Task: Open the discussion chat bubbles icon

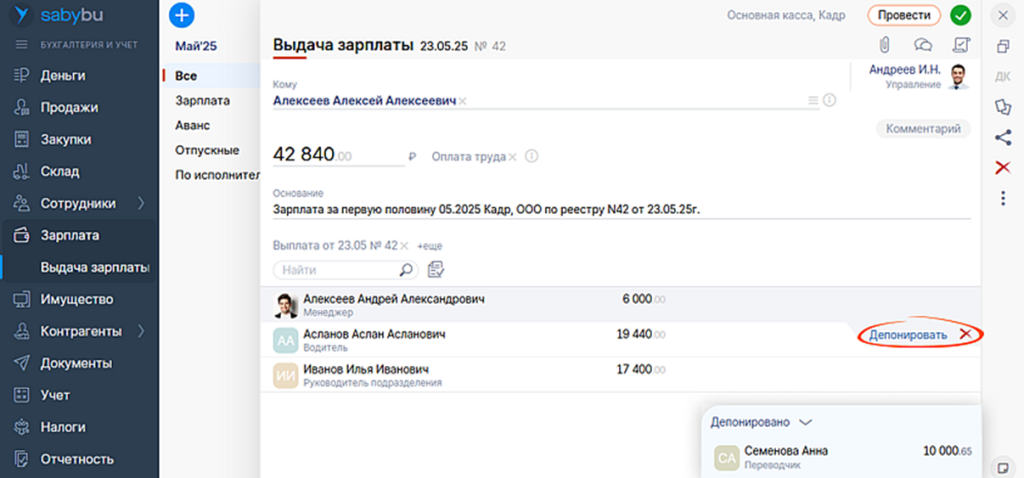Action: pos(923,44)
